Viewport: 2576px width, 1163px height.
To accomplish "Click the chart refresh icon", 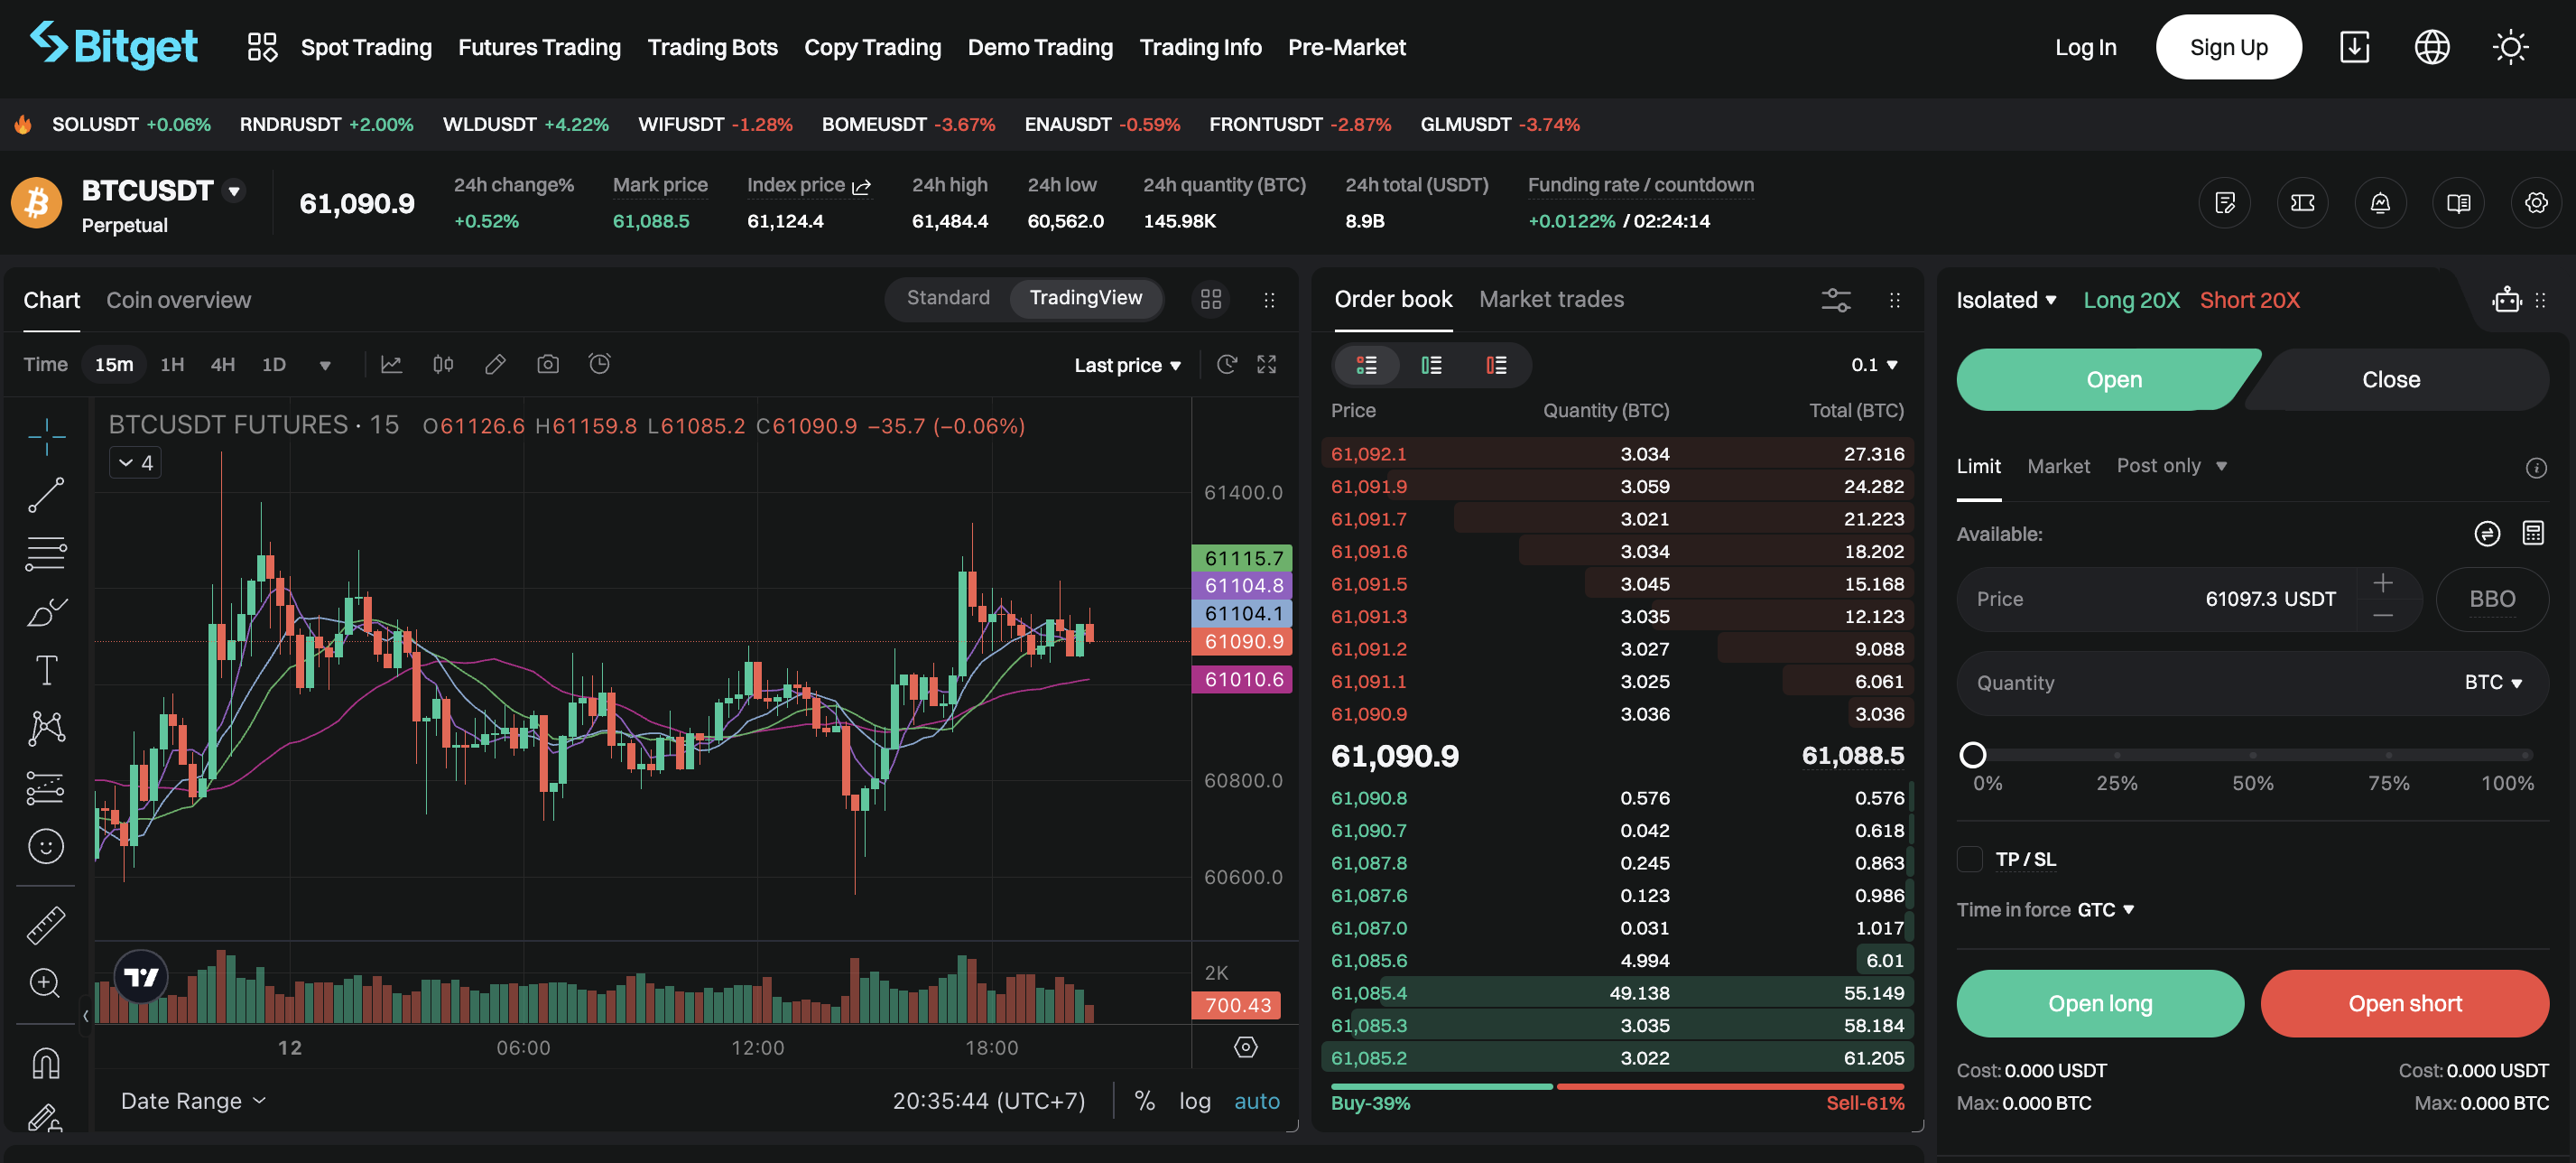I will (1226, 365).
